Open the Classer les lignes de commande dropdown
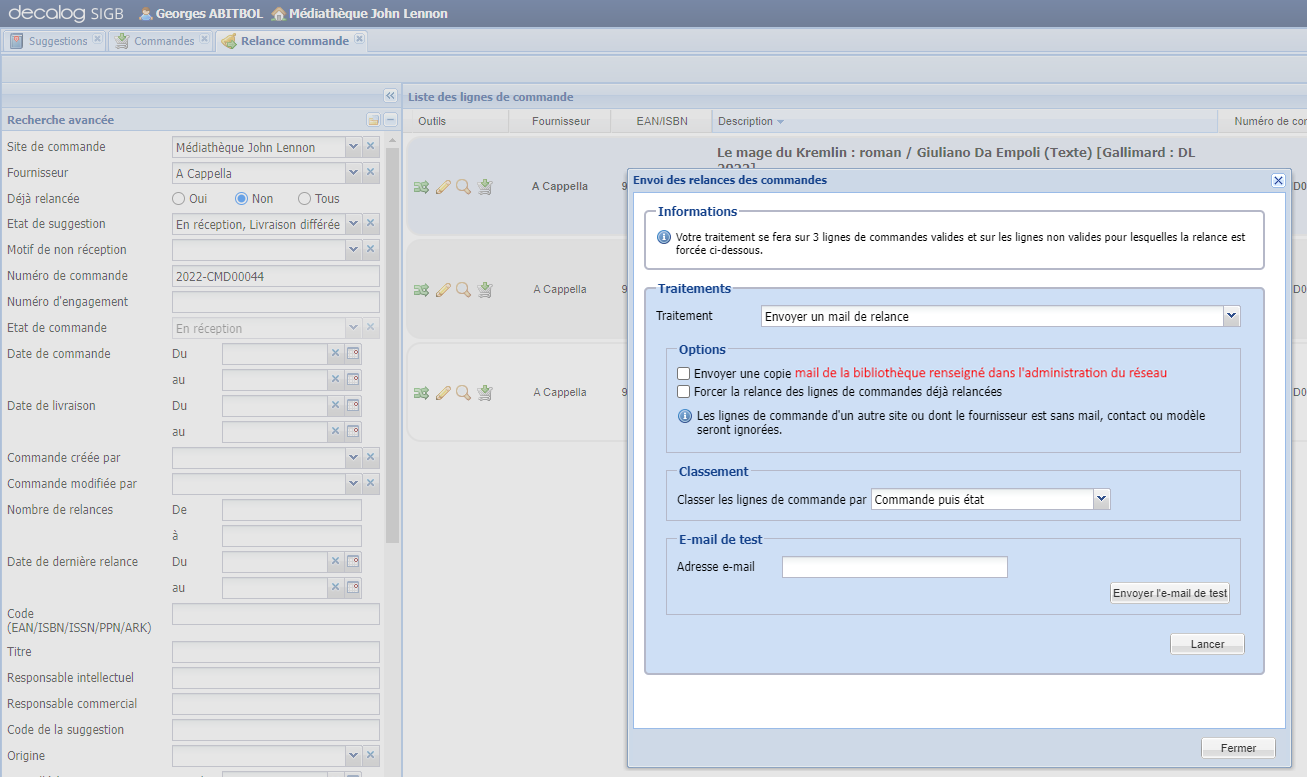The image size is (1307, 777). pyautogui.click(x=1101, y=498)
